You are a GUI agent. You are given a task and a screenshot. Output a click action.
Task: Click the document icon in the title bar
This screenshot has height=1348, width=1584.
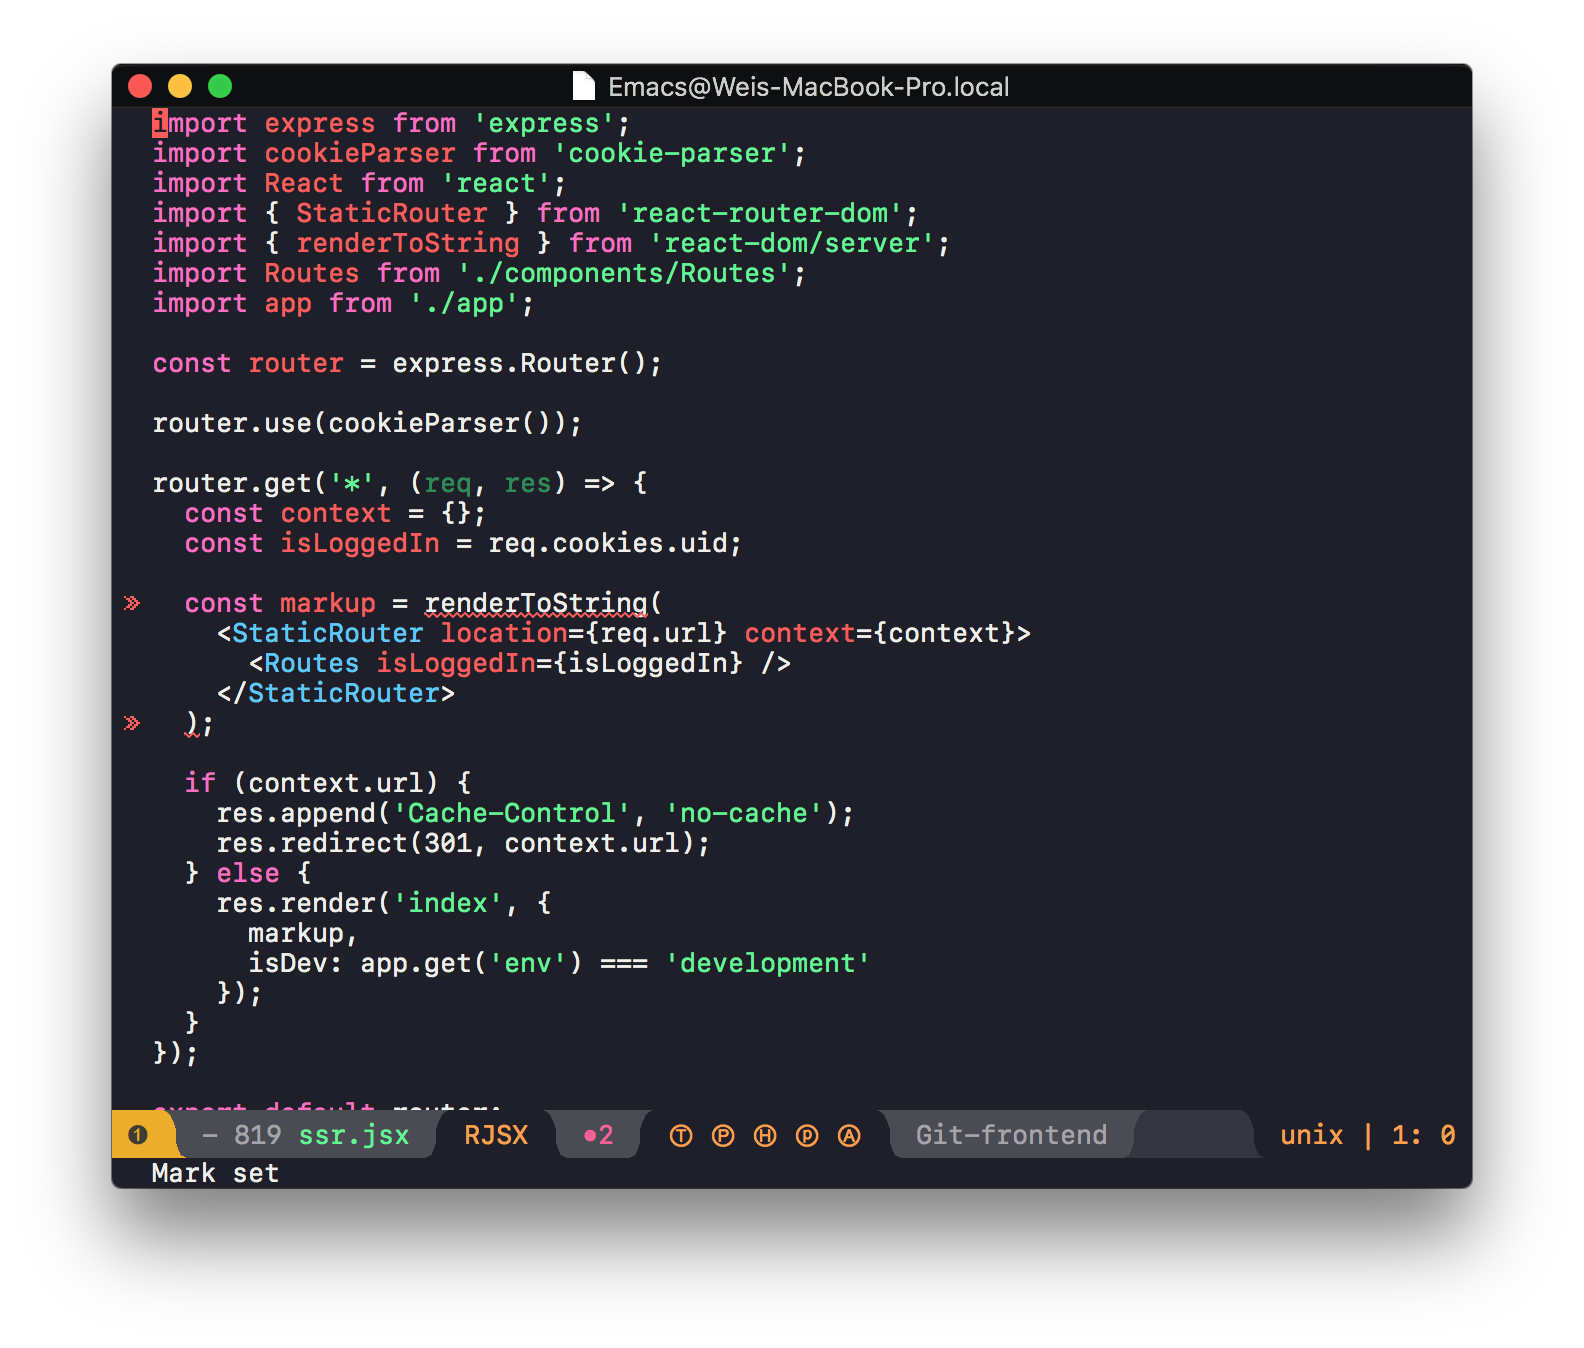pos(584,86)
